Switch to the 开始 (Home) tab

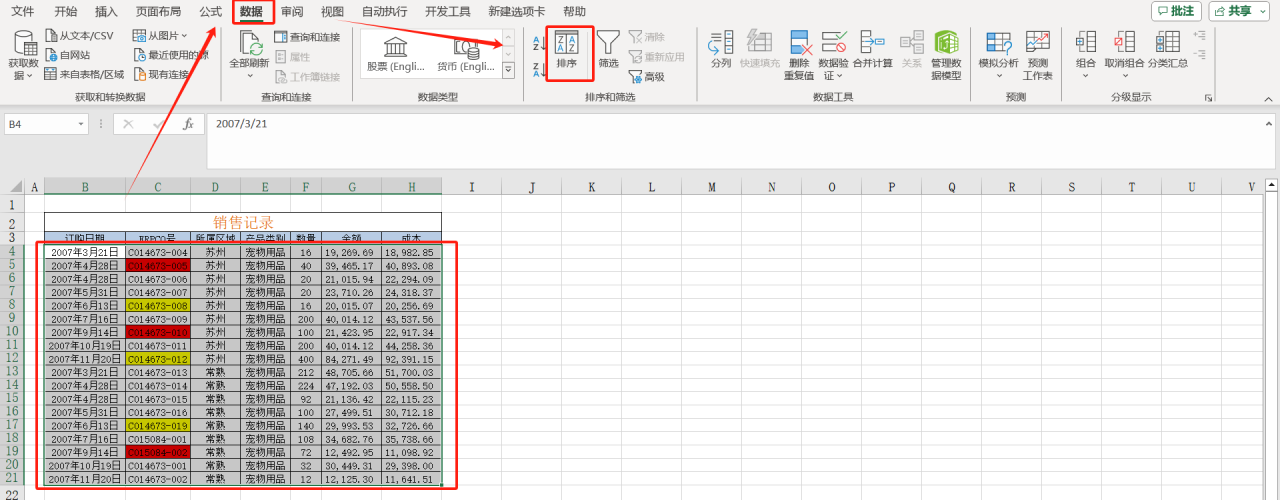(x=66, y=12)
